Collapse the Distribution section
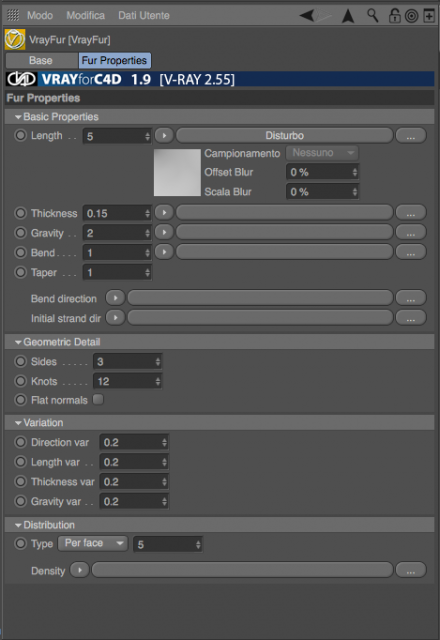440x640 pixels. click(x=18, y=525)
